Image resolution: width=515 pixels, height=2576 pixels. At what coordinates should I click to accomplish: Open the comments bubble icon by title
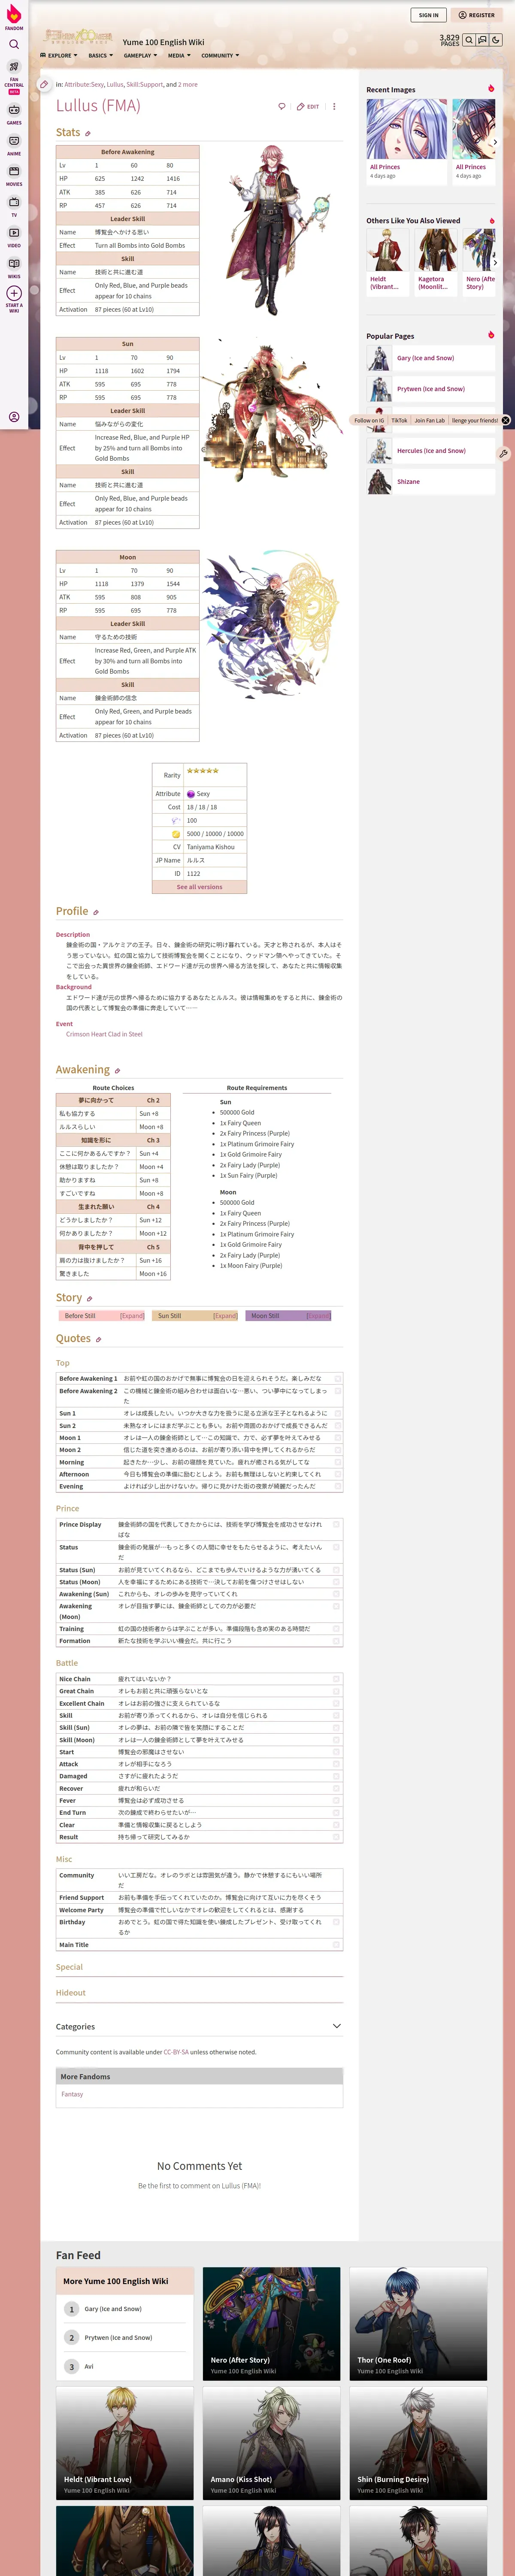282,106
